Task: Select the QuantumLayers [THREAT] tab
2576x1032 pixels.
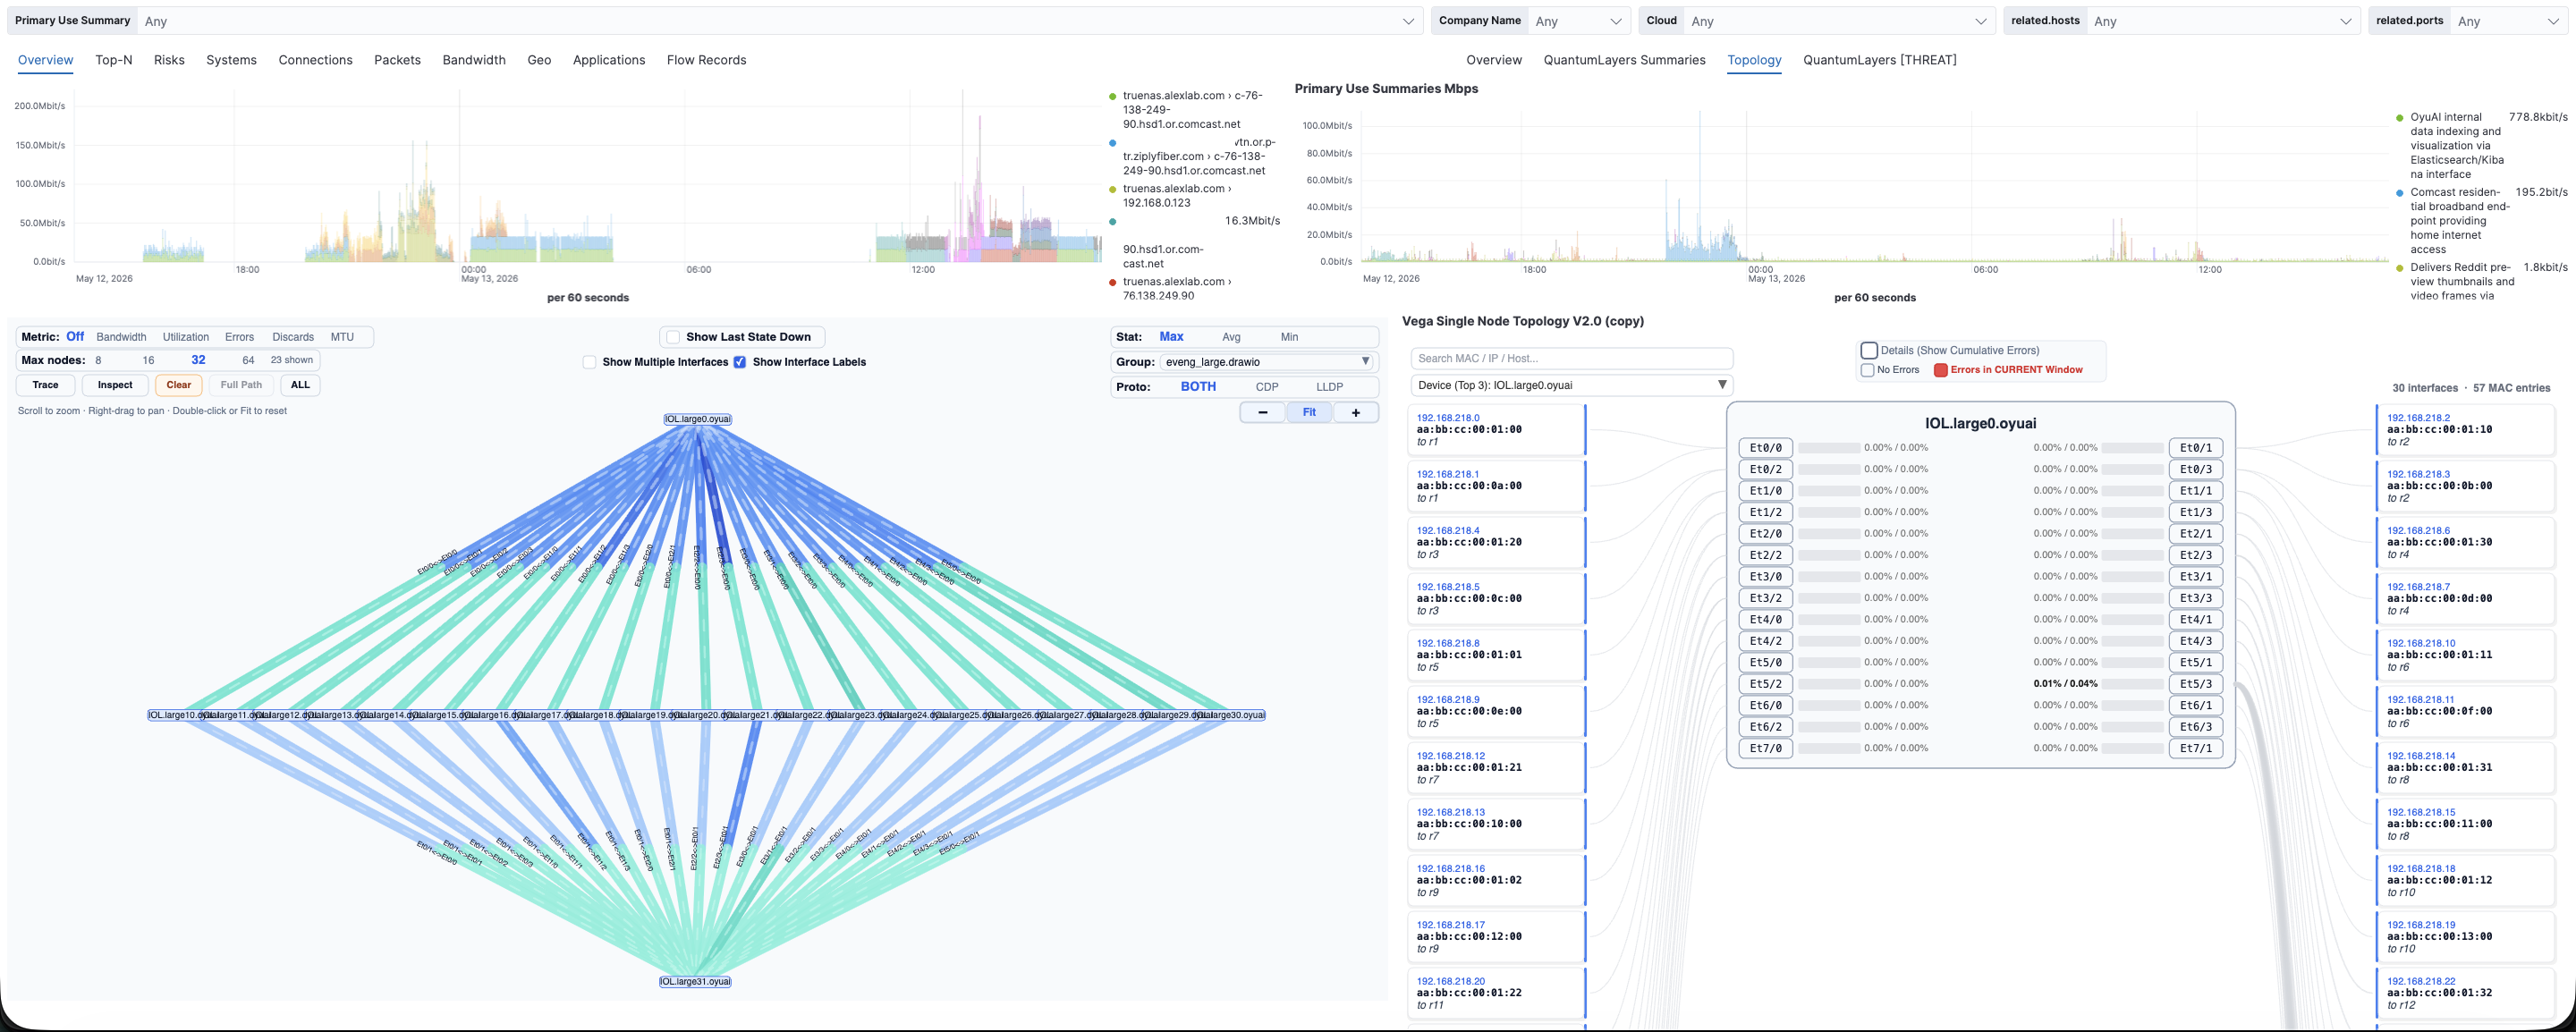Action: click(1880, 60)
